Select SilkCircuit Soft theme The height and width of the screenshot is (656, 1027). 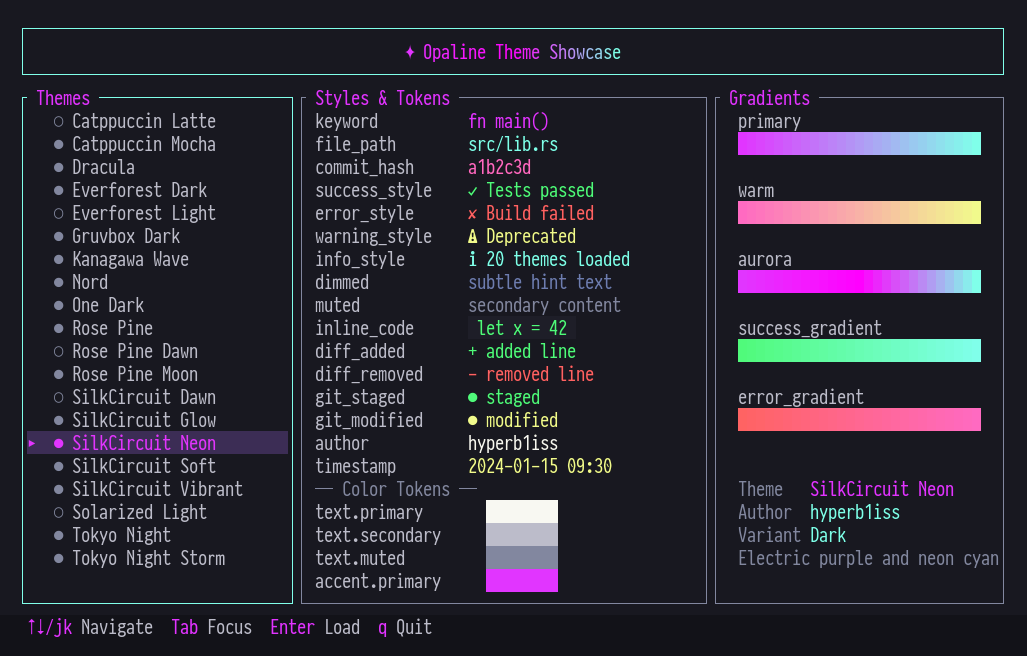157,466
